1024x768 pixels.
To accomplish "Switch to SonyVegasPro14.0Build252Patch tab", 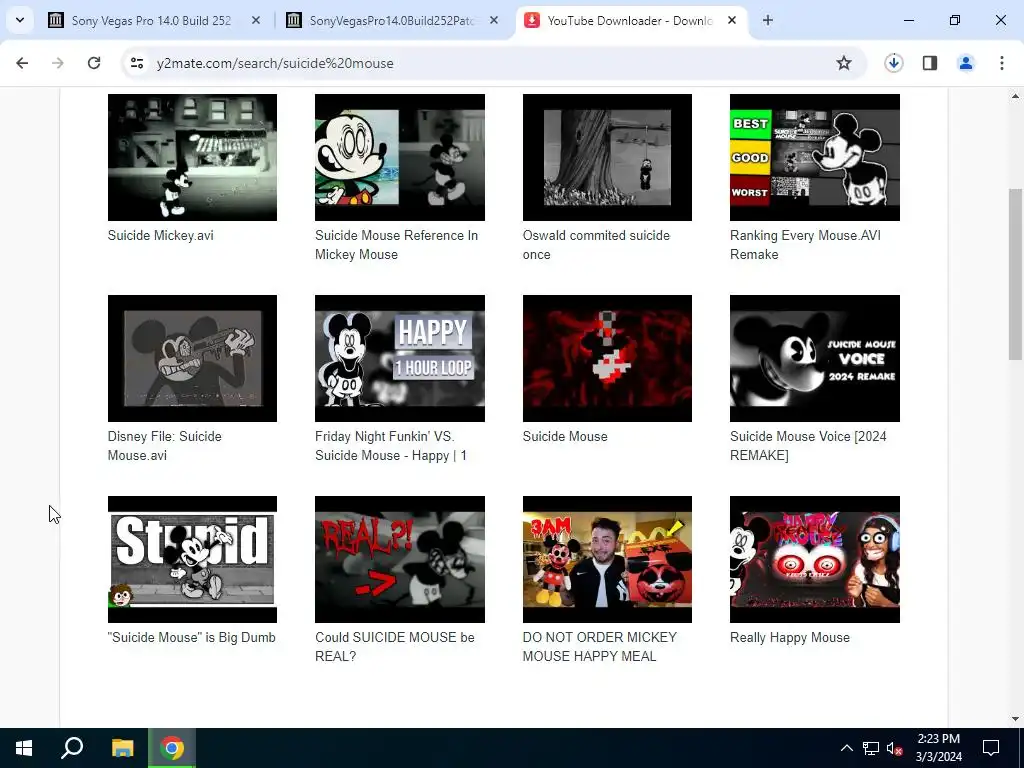I will (391, 21).
